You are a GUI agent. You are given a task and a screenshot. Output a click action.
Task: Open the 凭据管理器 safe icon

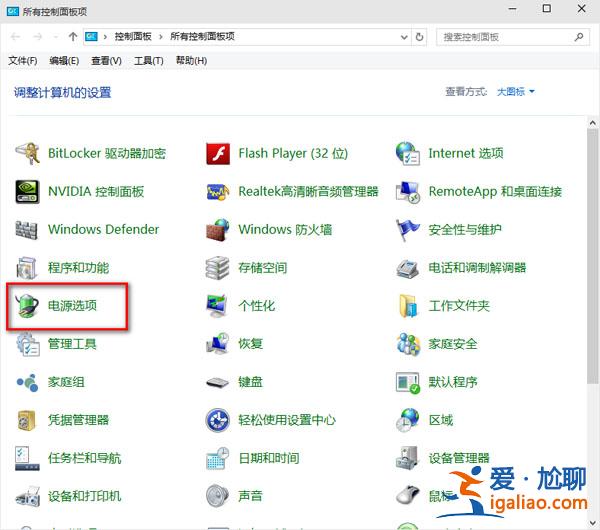[x=26, y=420]
